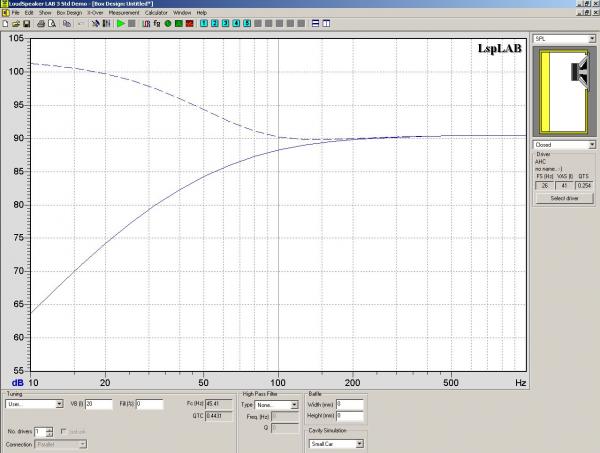Click the Select driver button
Image resolution: width=600 pixels, height=453 pixels.
click(x=564, y=199)
